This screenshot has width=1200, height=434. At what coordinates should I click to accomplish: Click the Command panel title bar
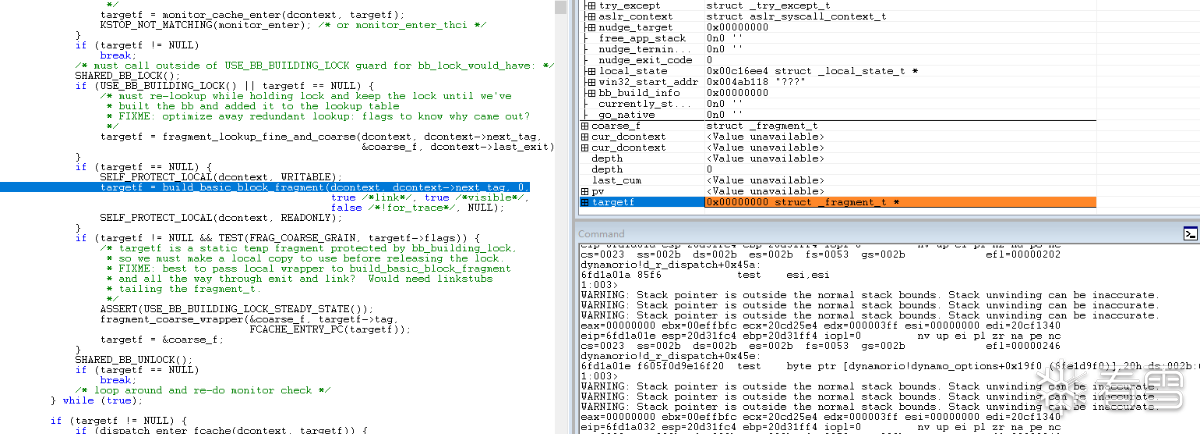pos(880,234)
